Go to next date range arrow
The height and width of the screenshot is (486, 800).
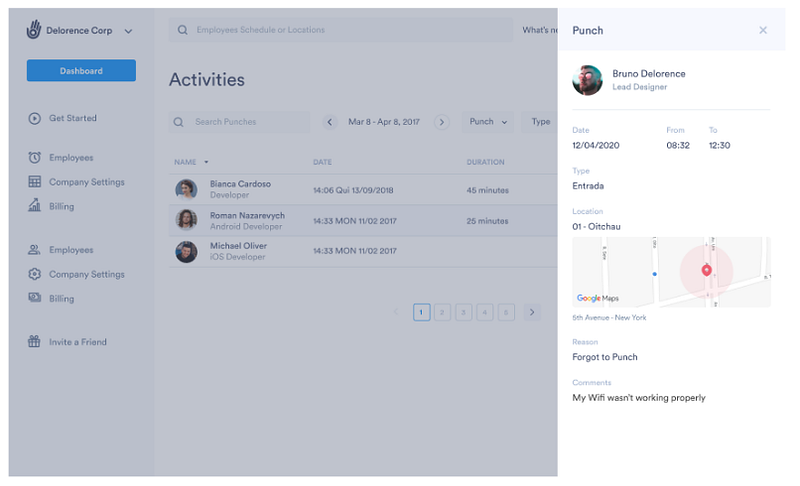pyautogui.click(x=442, y=122)
